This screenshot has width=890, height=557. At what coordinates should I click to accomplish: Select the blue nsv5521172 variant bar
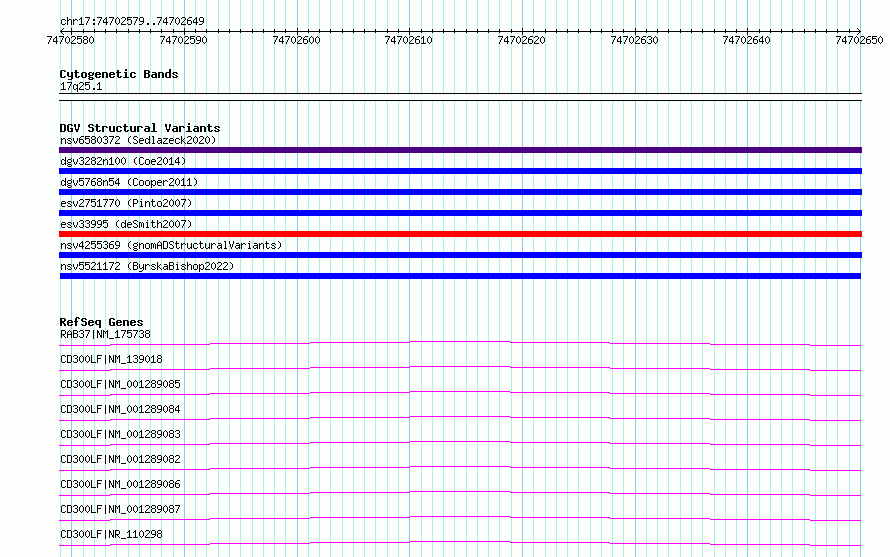pyautogui.click(x=460, y=276)
